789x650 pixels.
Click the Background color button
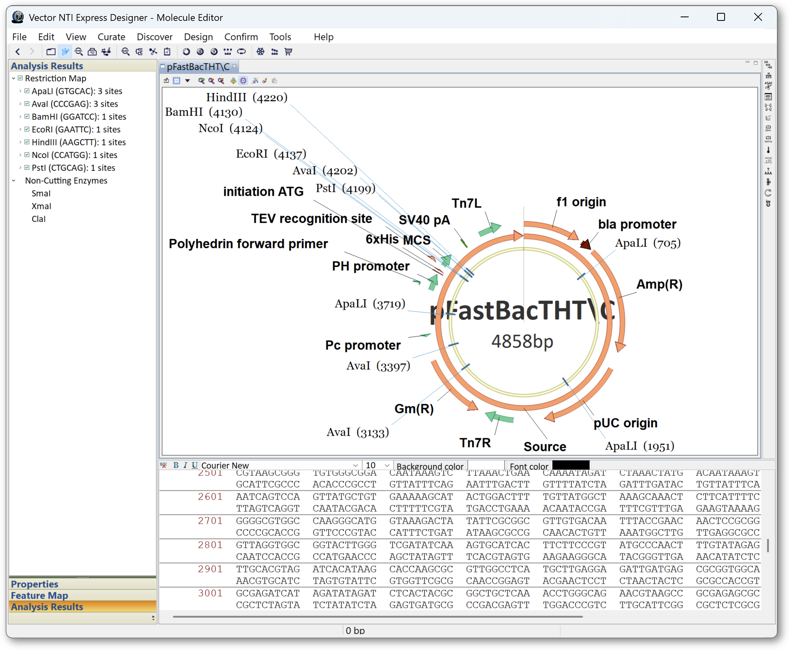430,466
